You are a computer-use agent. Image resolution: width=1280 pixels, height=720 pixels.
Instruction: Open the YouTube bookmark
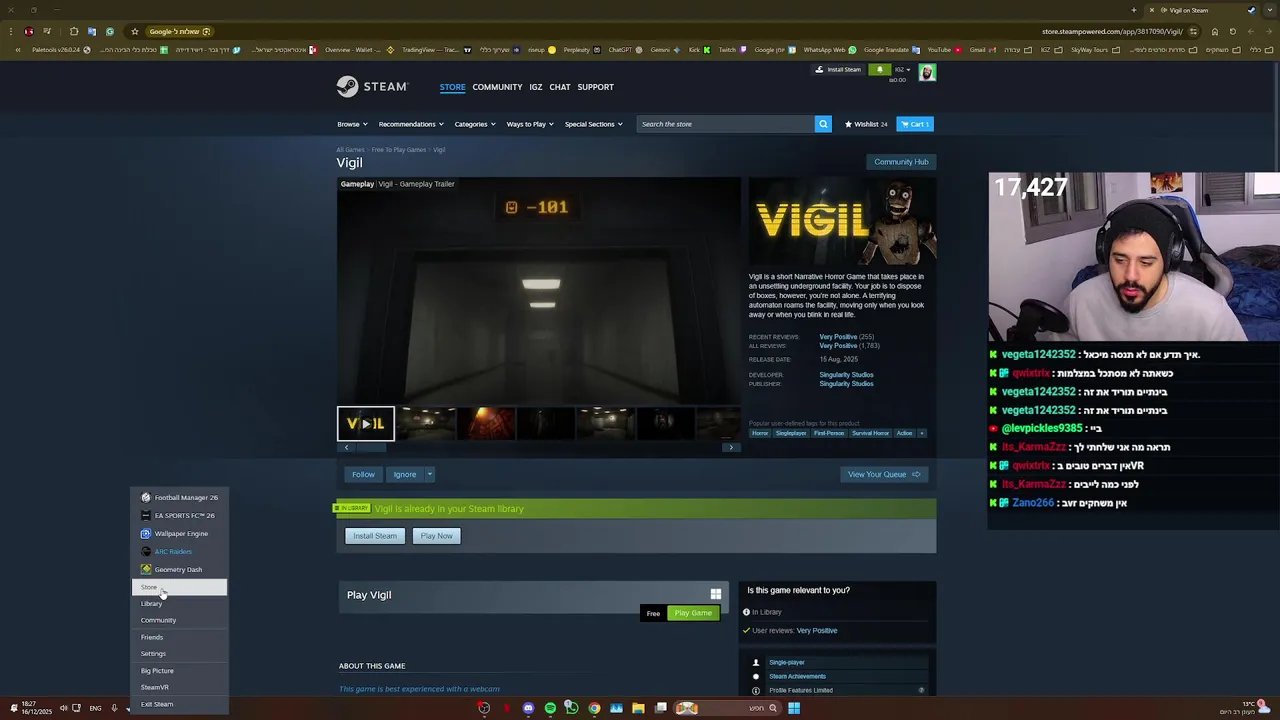944,49
